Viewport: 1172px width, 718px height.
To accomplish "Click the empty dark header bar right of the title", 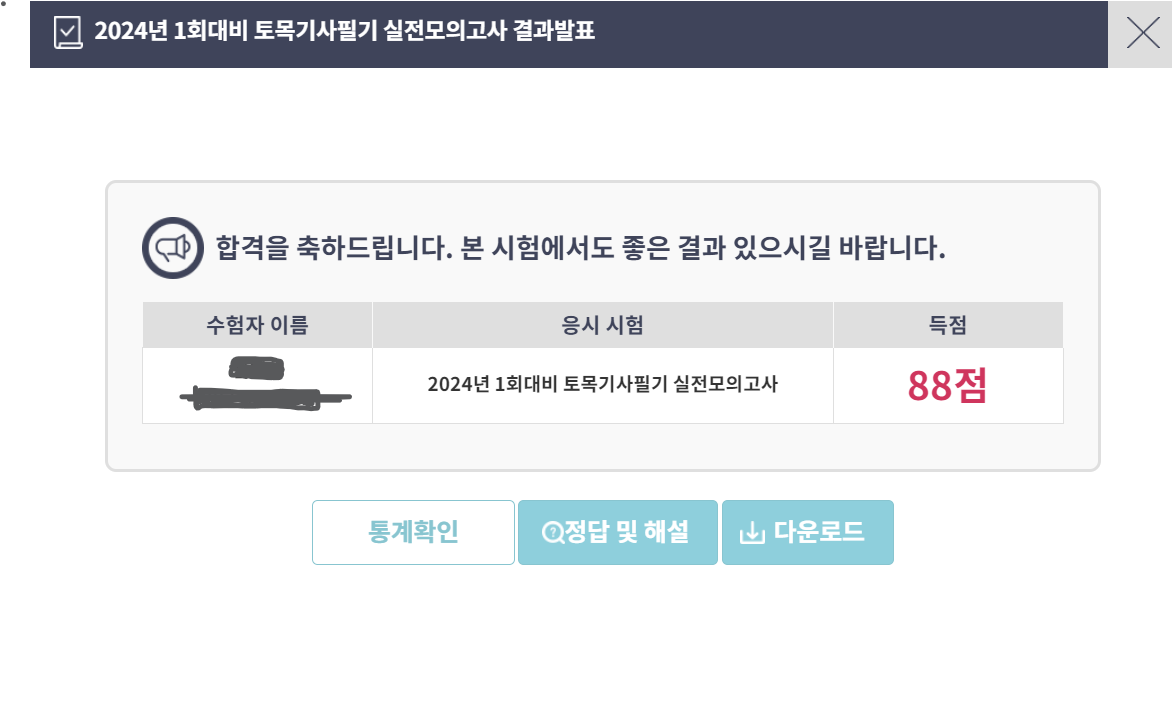I will tap(851, 34).
